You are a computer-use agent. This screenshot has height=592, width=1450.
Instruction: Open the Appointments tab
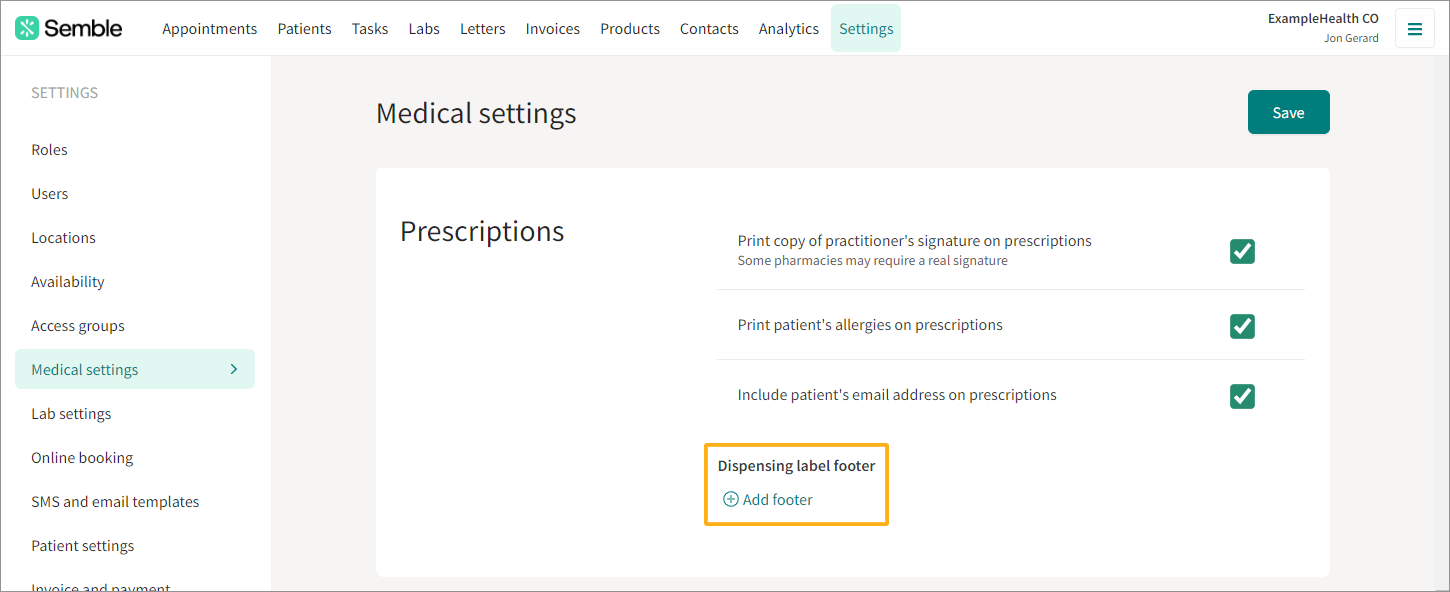click(x=209, y=29)
